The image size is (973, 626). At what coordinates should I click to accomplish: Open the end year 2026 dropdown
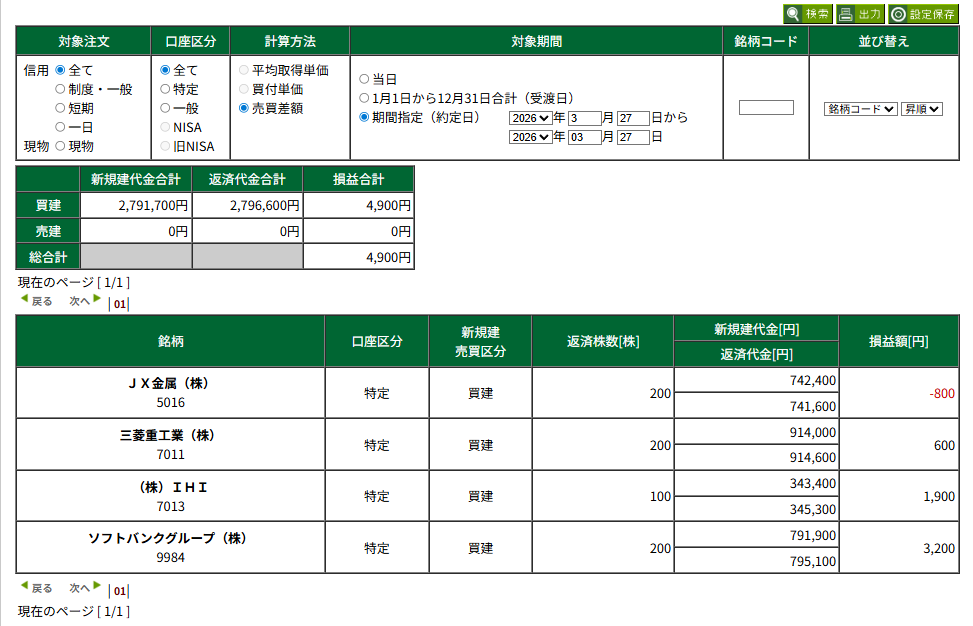[x=530, y=138]
